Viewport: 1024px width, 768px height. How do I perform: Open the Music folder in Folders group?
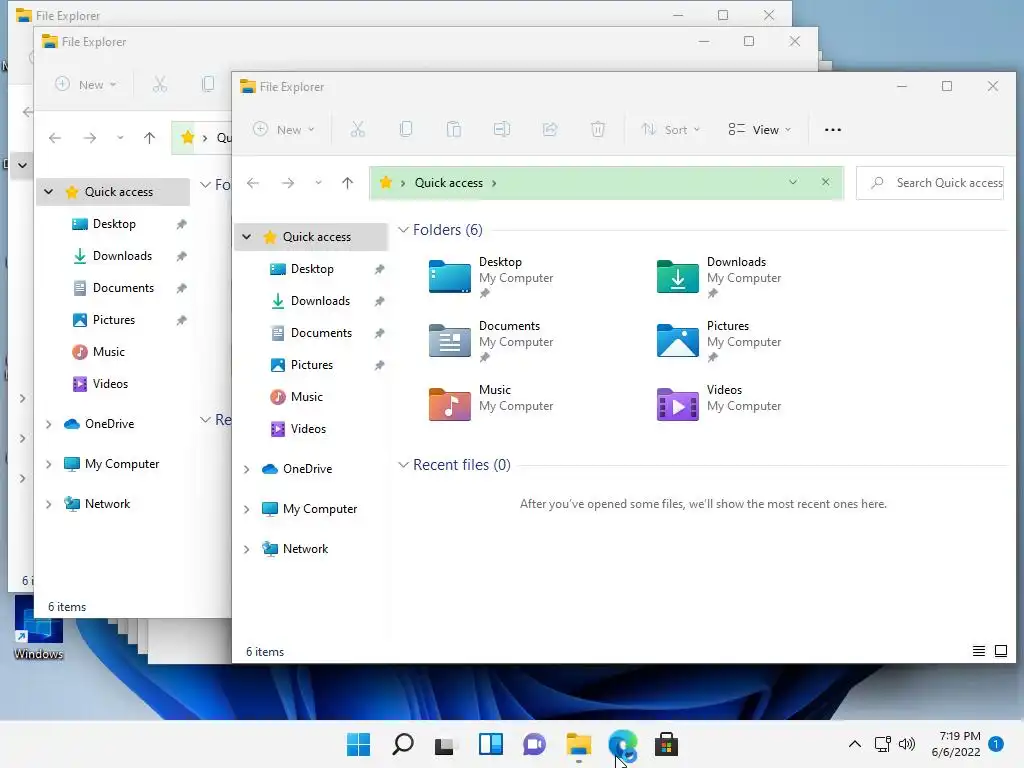(x=449, y=404)
